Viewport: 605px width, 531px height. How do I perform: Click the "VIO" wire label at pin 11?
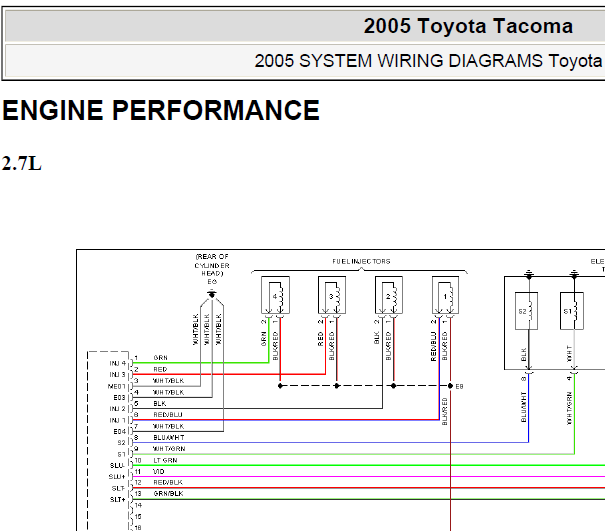tap(159, 471)
